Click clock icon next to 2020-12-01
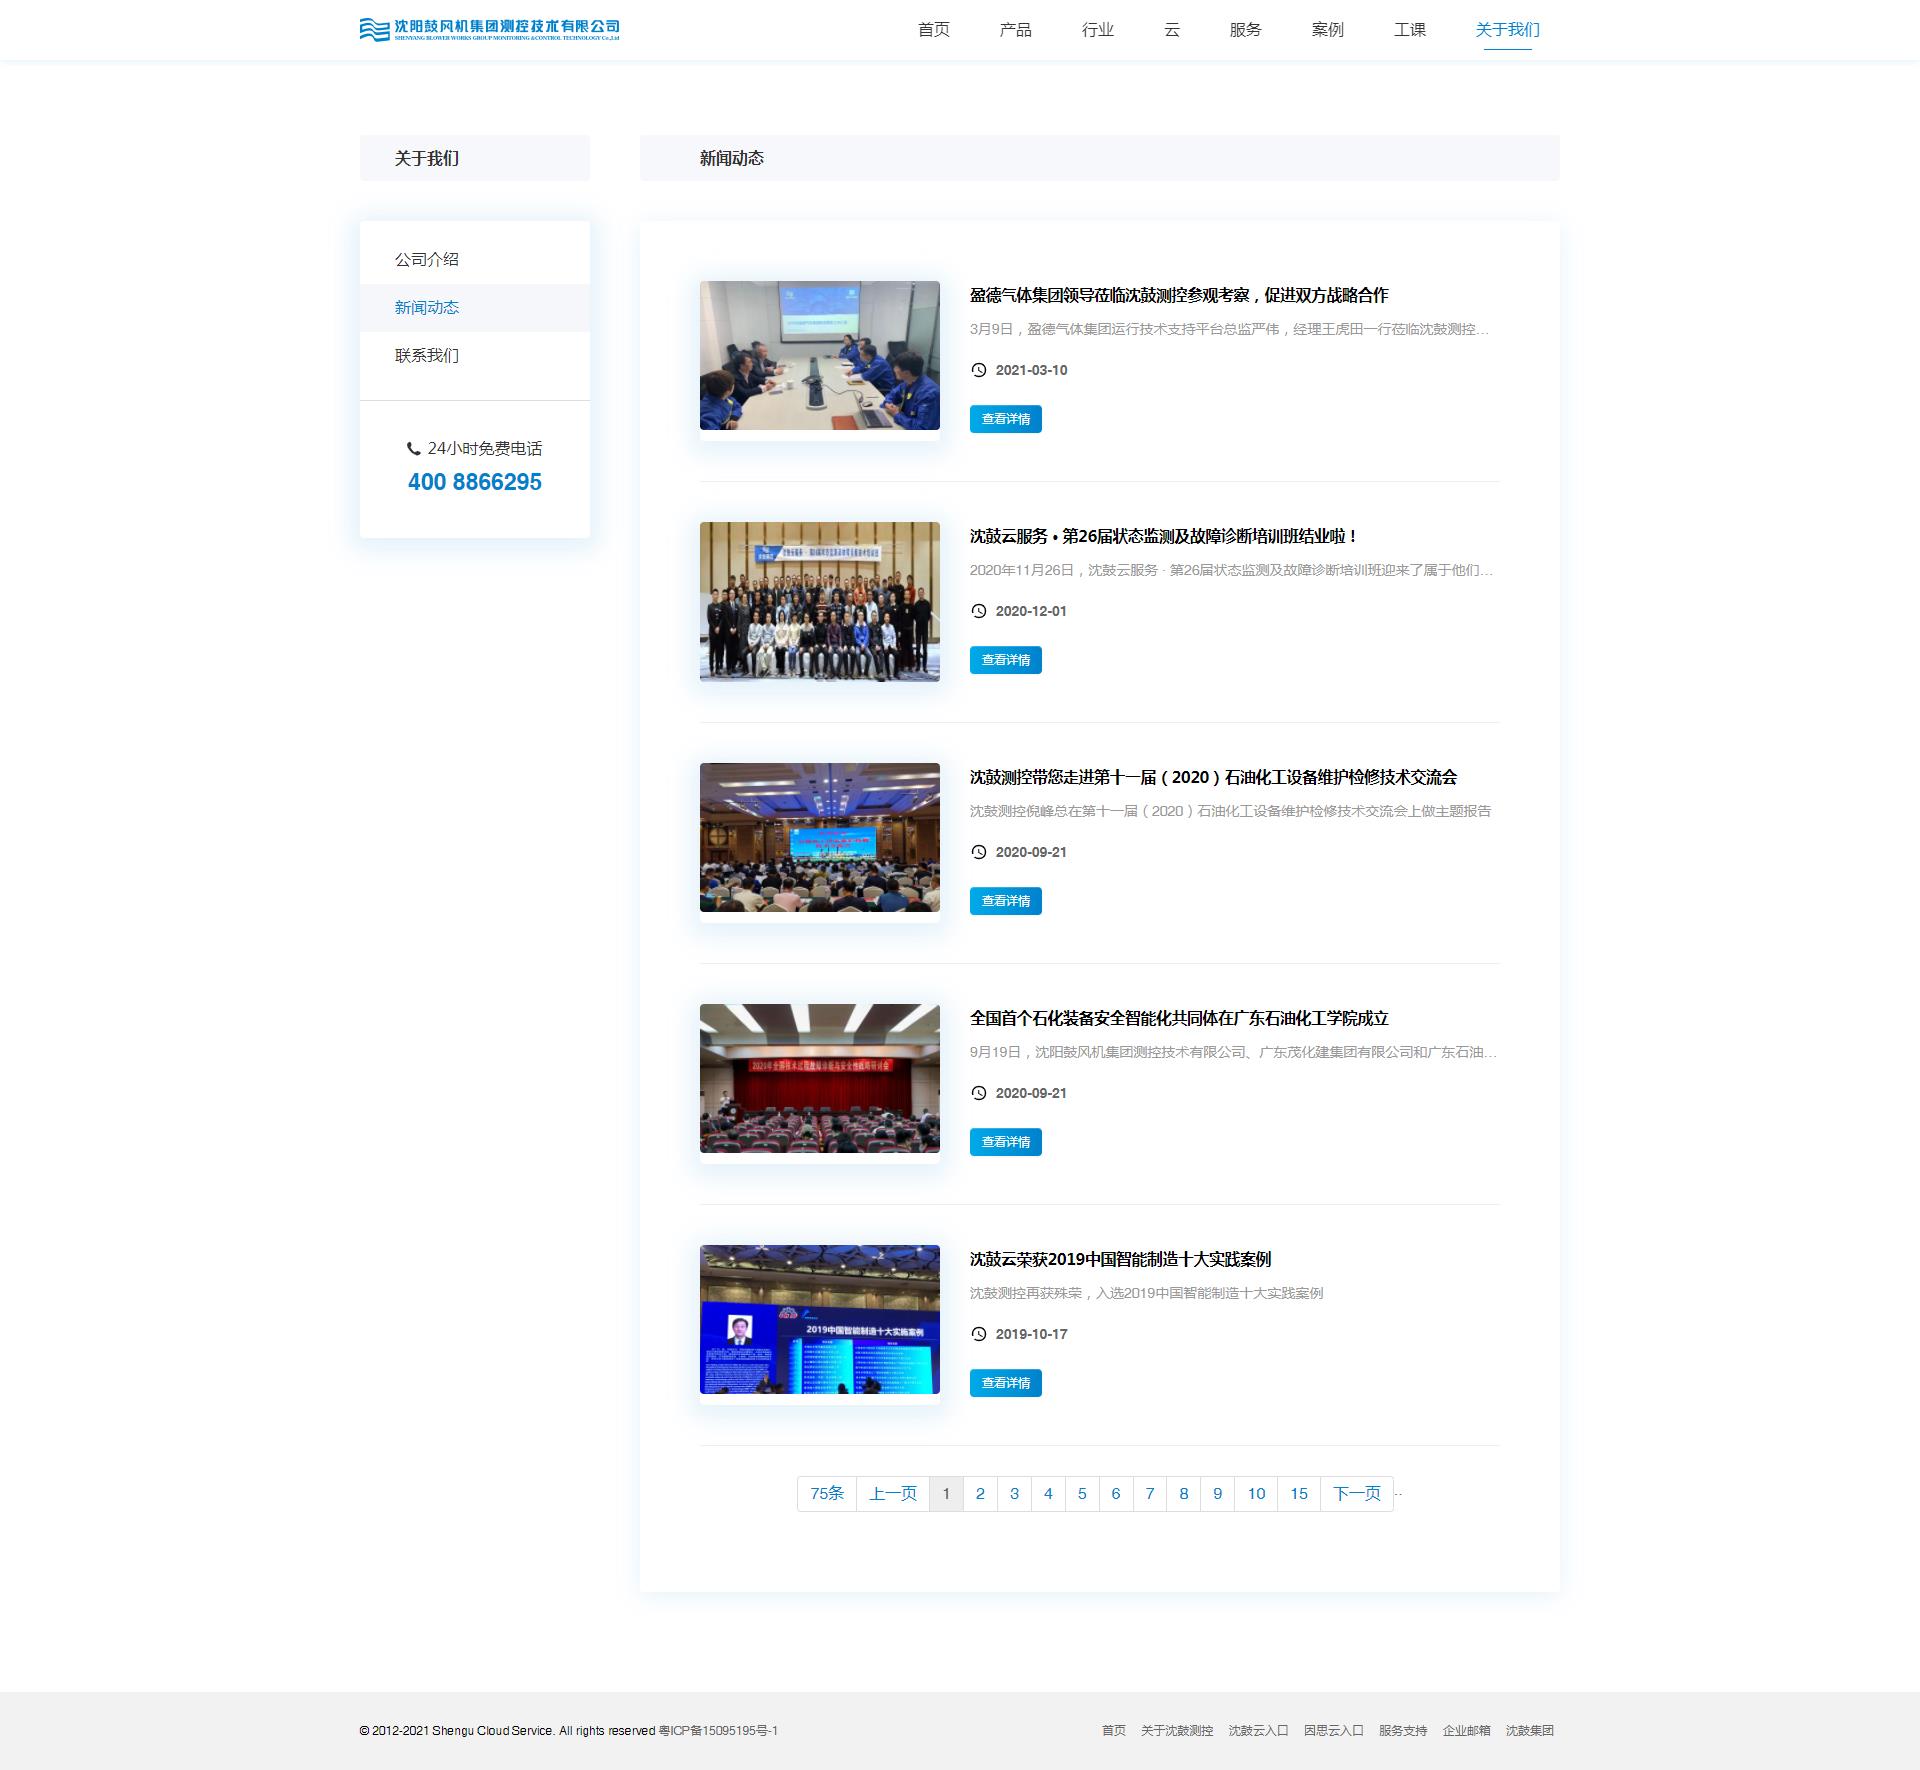1920x1770 pixels. point(978,611)
